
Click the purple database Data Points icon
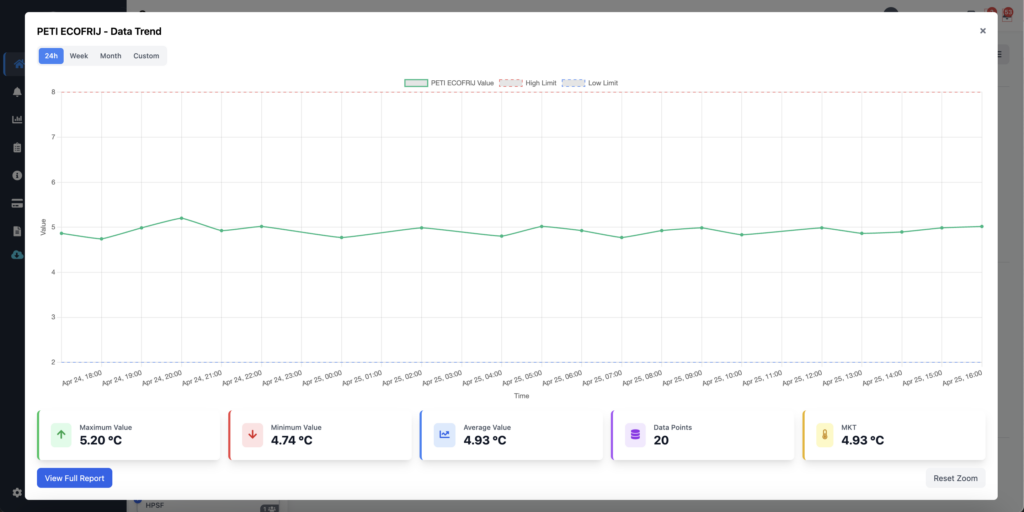pyautogui.click(x=635, y=435)
